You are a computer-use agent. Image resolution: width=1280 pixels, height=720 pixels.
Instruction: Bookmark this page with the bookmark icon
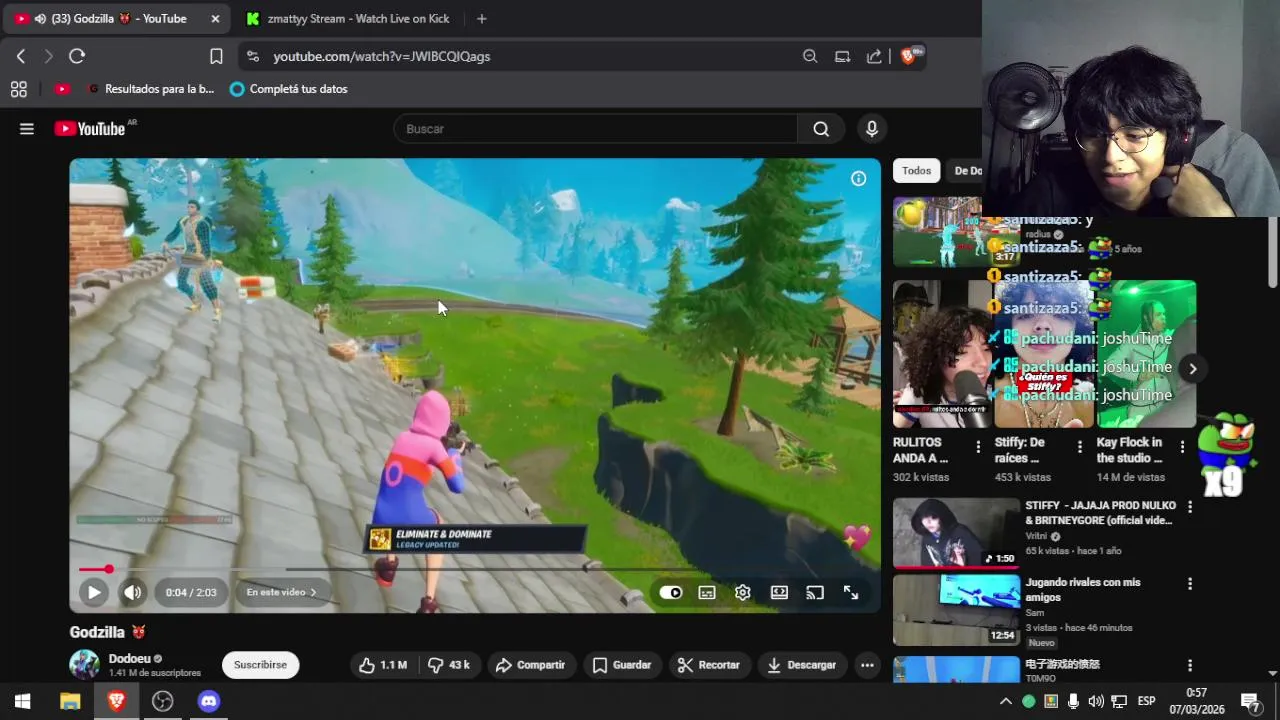pyautogui.click(x=216, y=56)
